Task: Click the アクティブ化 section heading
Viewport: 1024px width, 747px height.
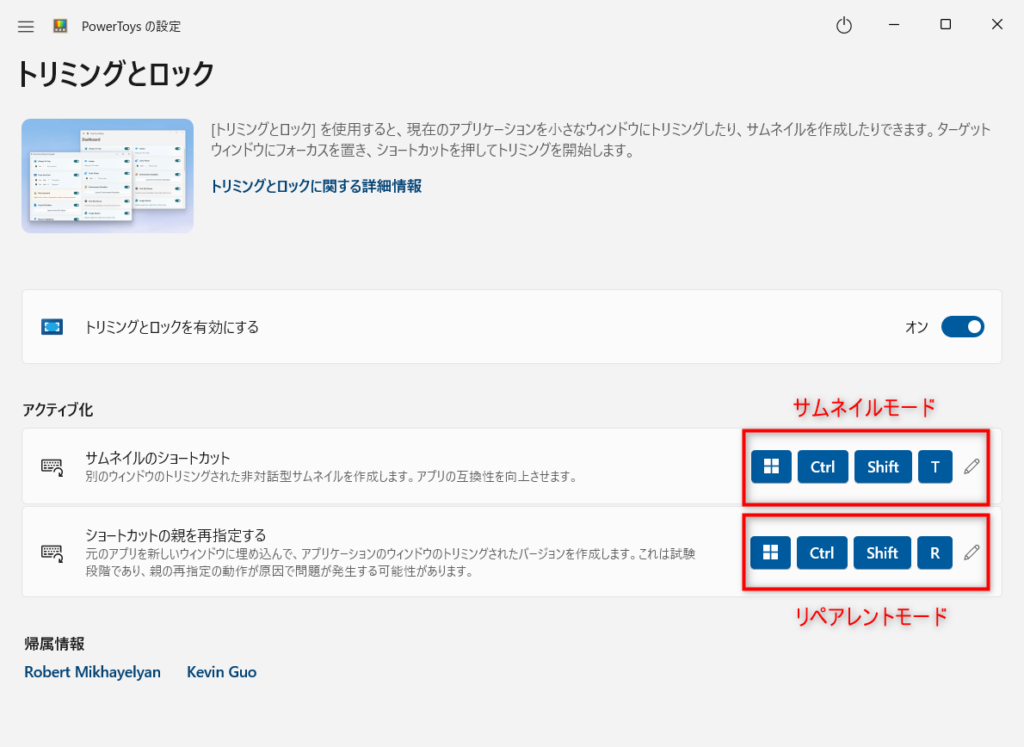Action: [58, 409]
